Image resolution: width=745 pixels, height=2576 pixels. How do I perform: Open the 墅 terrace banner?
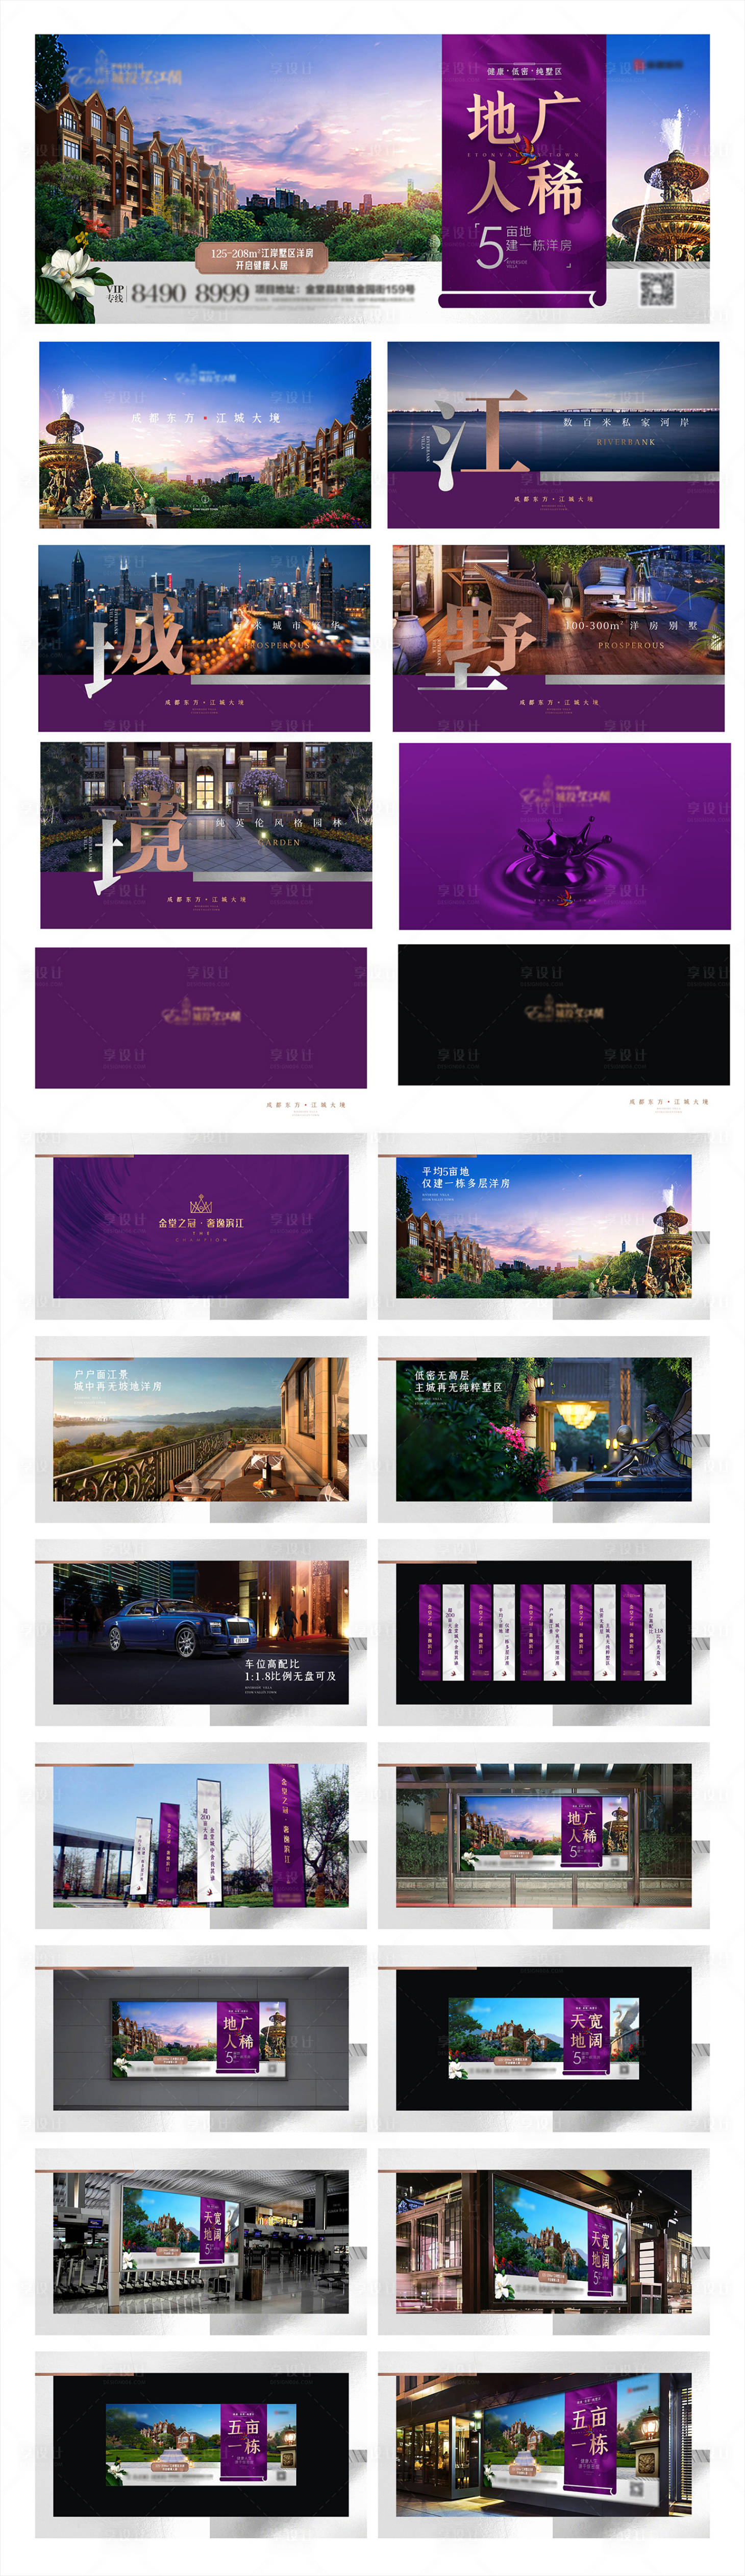(x=558, y=638)
